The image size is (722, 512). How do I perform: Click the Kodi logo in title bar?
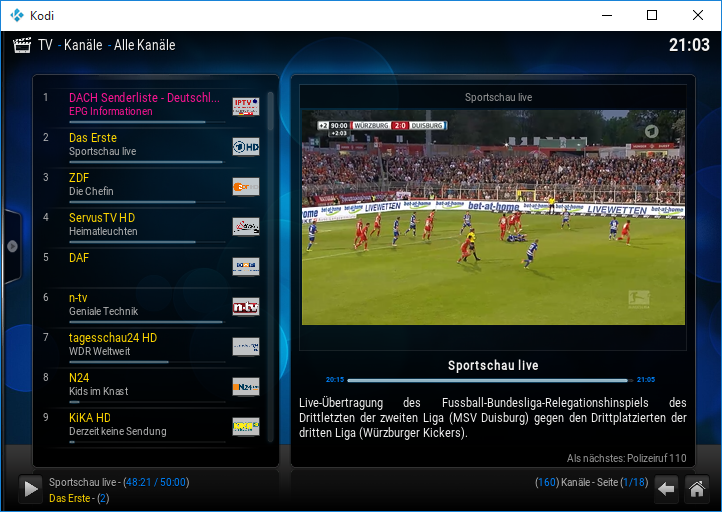[x=17, y=15]
